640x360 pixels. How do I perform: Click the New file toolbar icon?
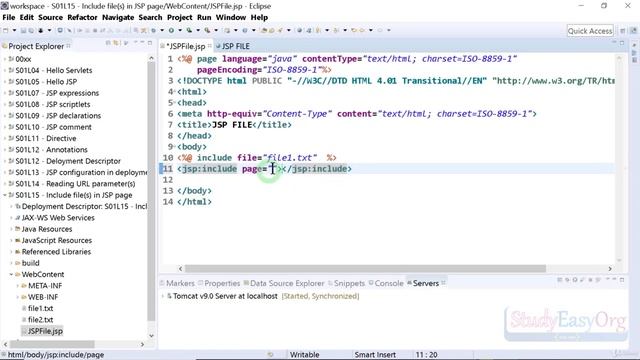click(x=5, y=30)
